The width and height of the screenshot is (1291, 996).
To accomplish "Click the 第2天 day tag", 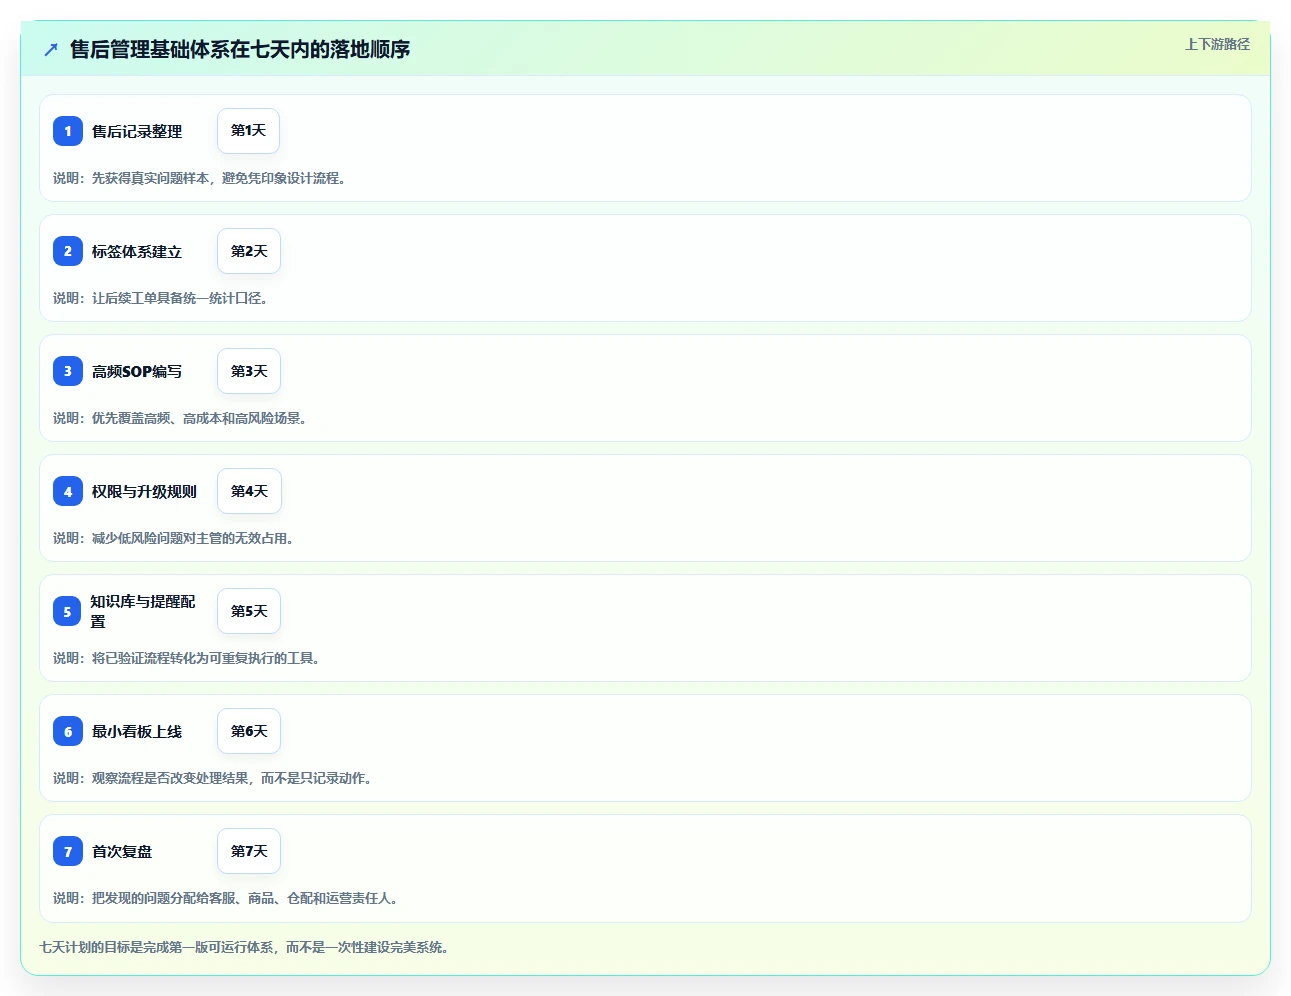I will point(249,251).
